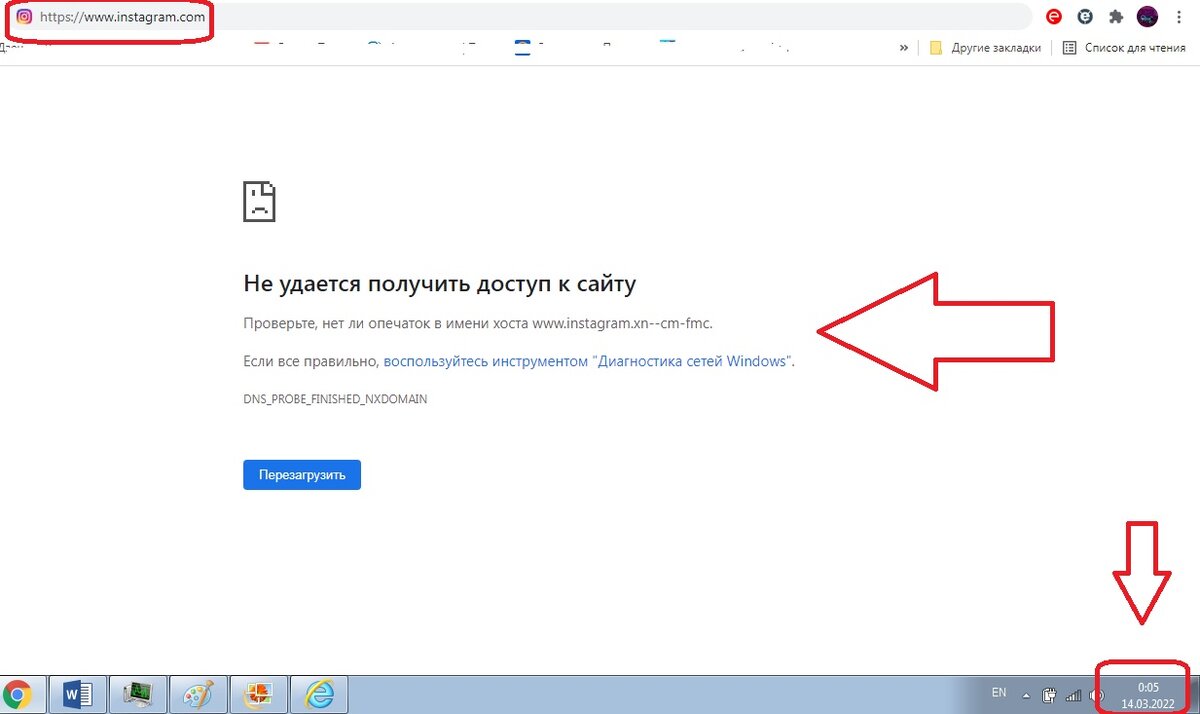Open the red 'e' browser extension
The height and width of the screenshot is (714, 1200).
click(x=1053, y=17)
